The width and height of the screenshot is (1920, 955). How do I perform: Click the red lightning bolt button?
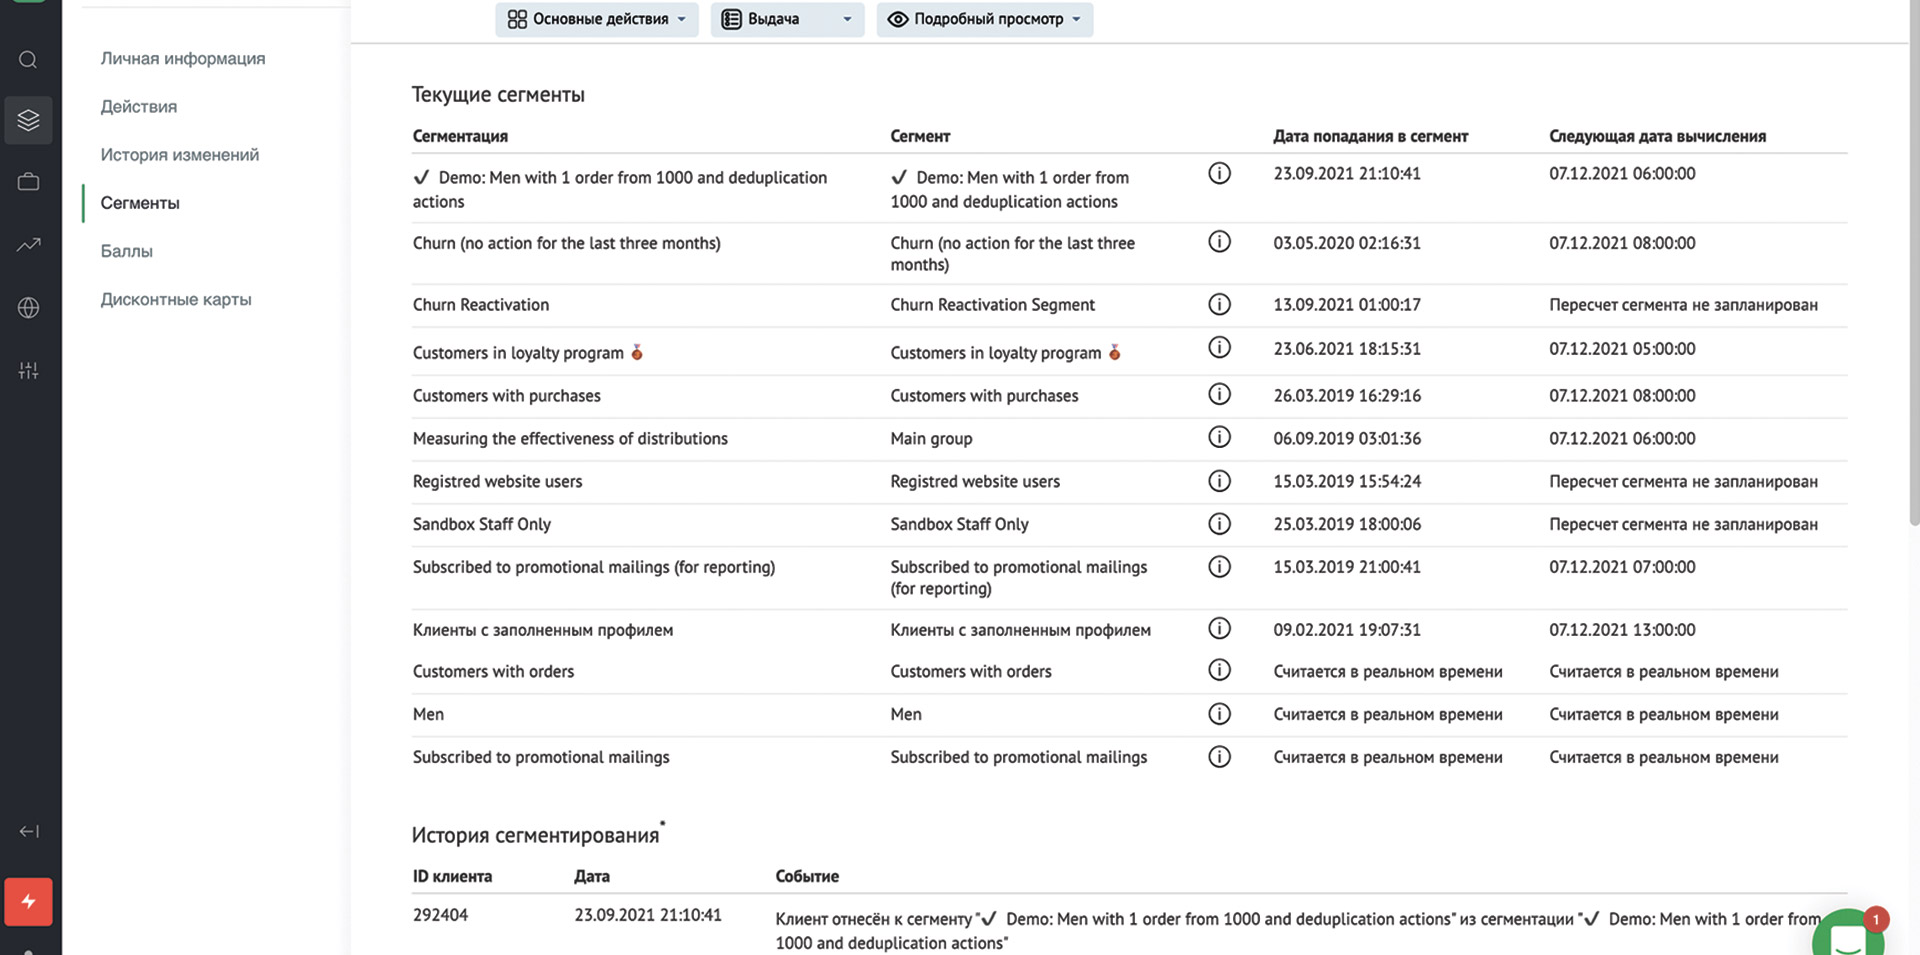tap(28, 902)
